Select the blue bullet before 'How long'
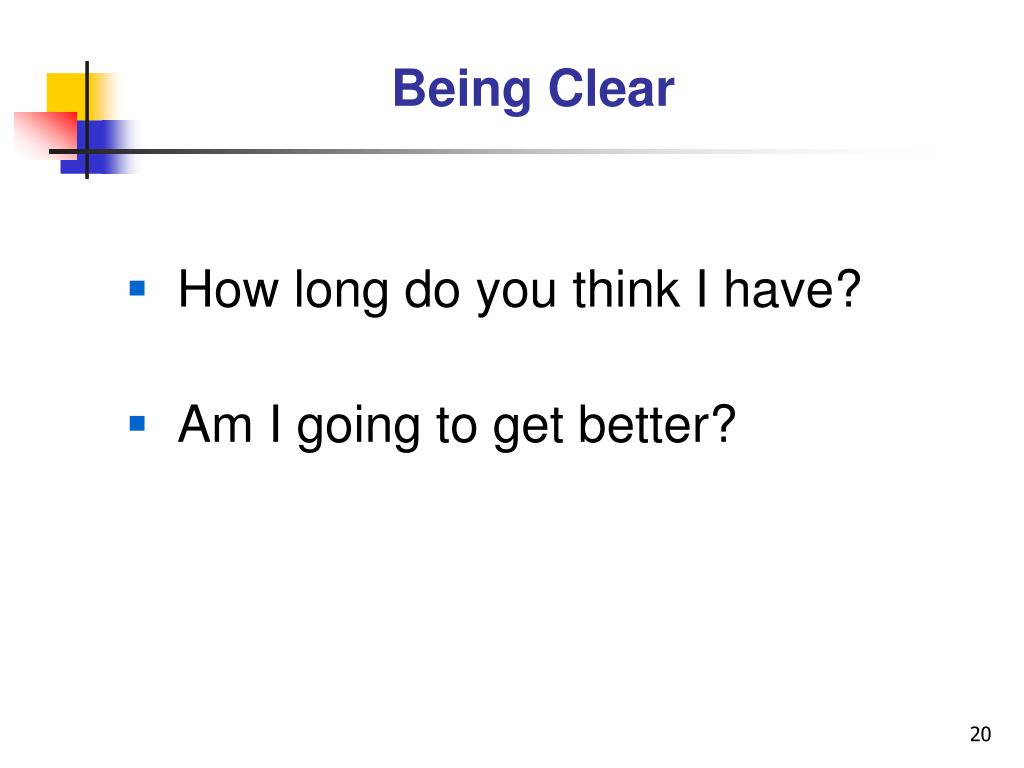The height and width of the screenshot is (768, 1024). [137, 288]
